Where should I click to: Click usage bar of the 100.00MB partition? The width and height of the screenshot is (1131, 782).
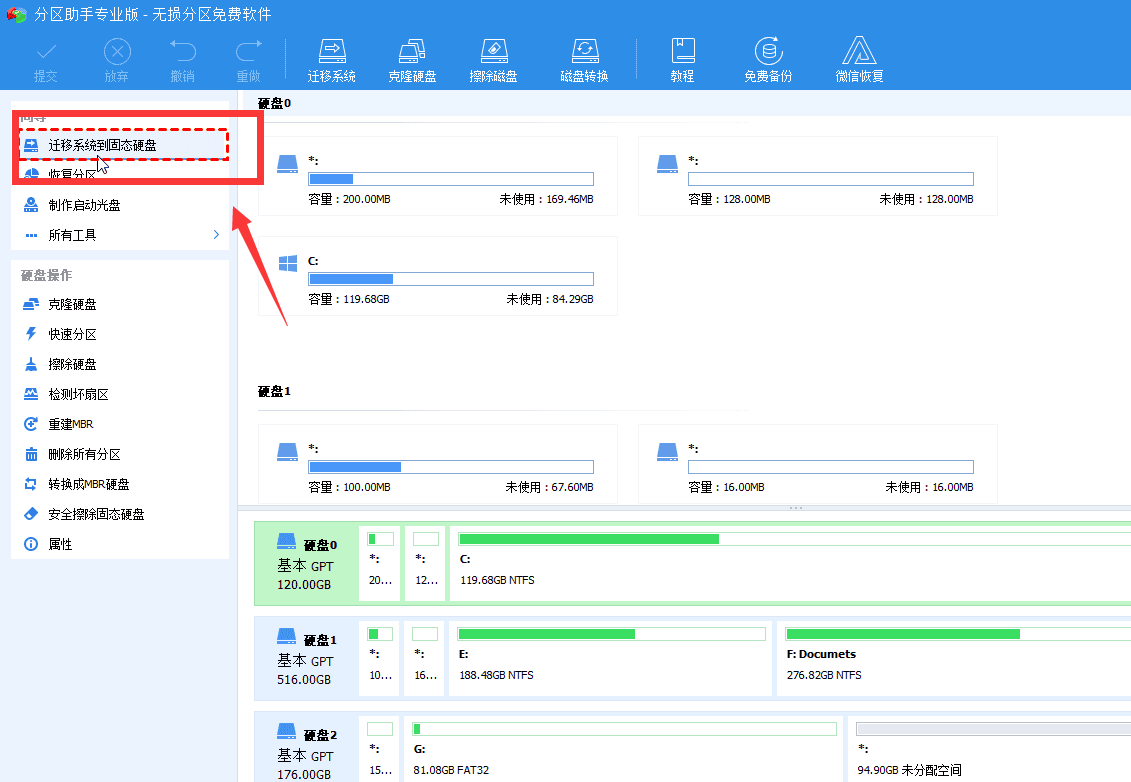pyautogui.click(x=451, y=467)
